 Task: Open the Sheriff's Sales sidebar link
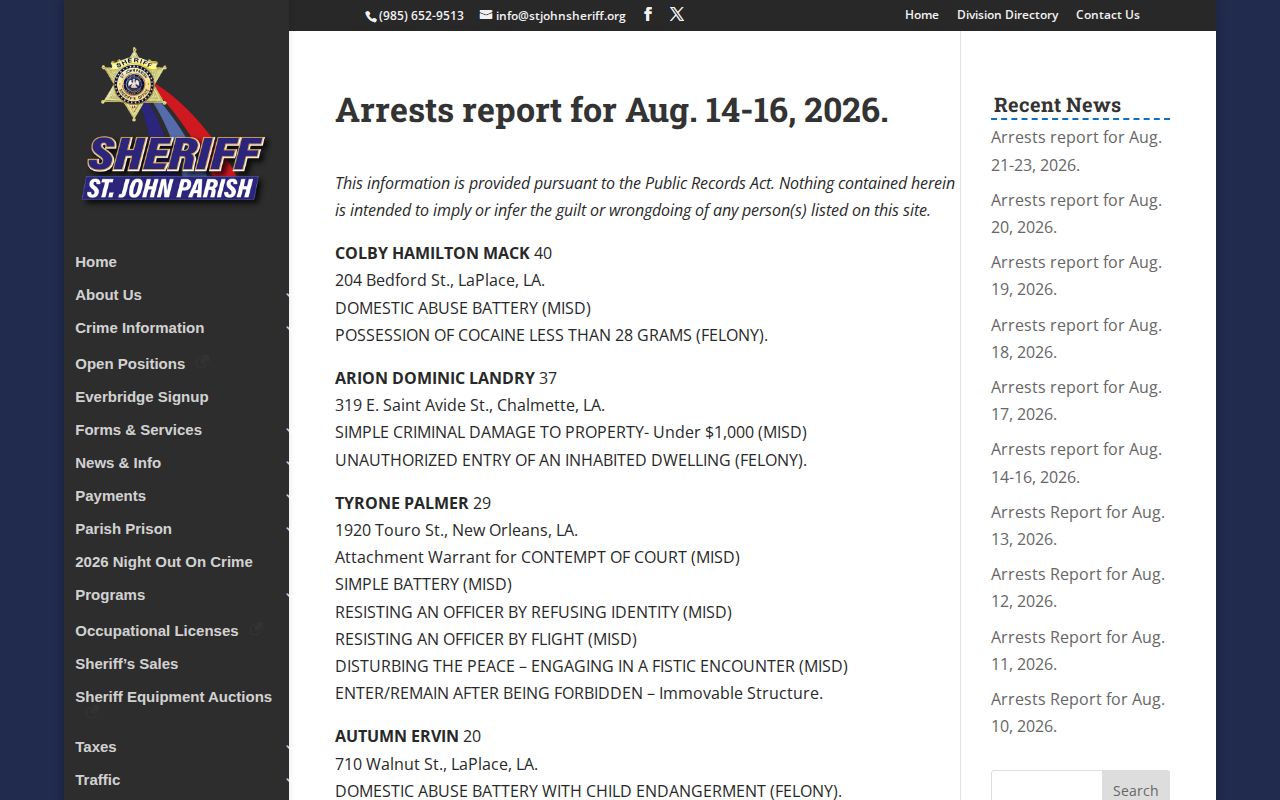126,664
